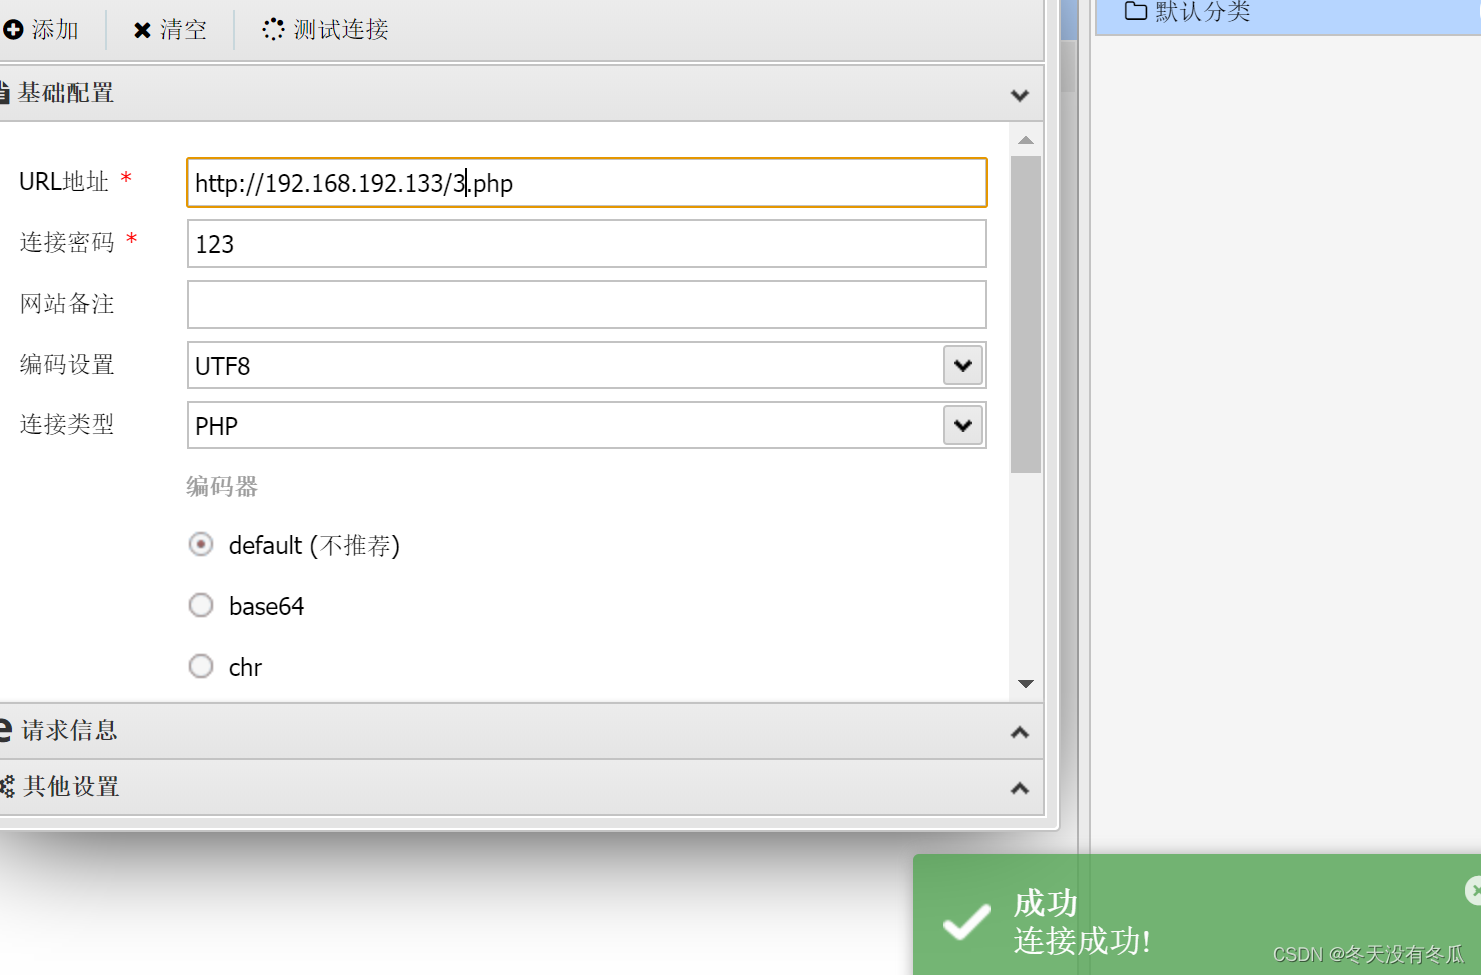Click the 清空 X icon
The height and width of the screenshot is (975, 1481).
click(x=140, y=29)
